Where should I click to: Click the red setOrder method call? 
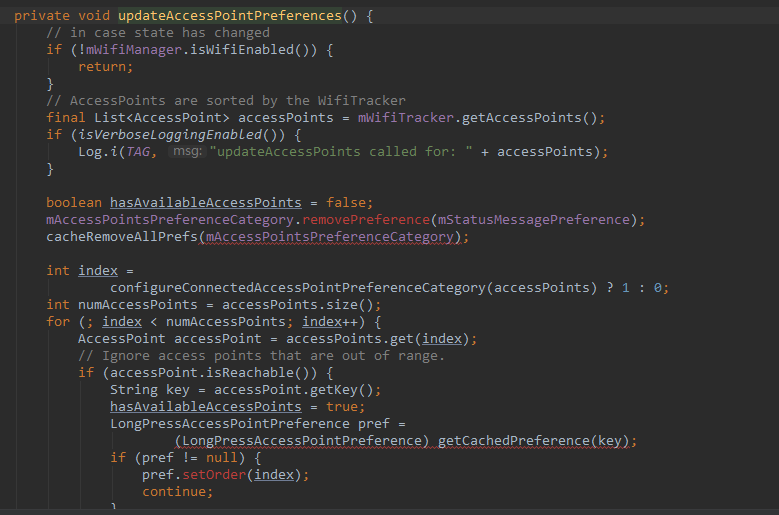214,475
